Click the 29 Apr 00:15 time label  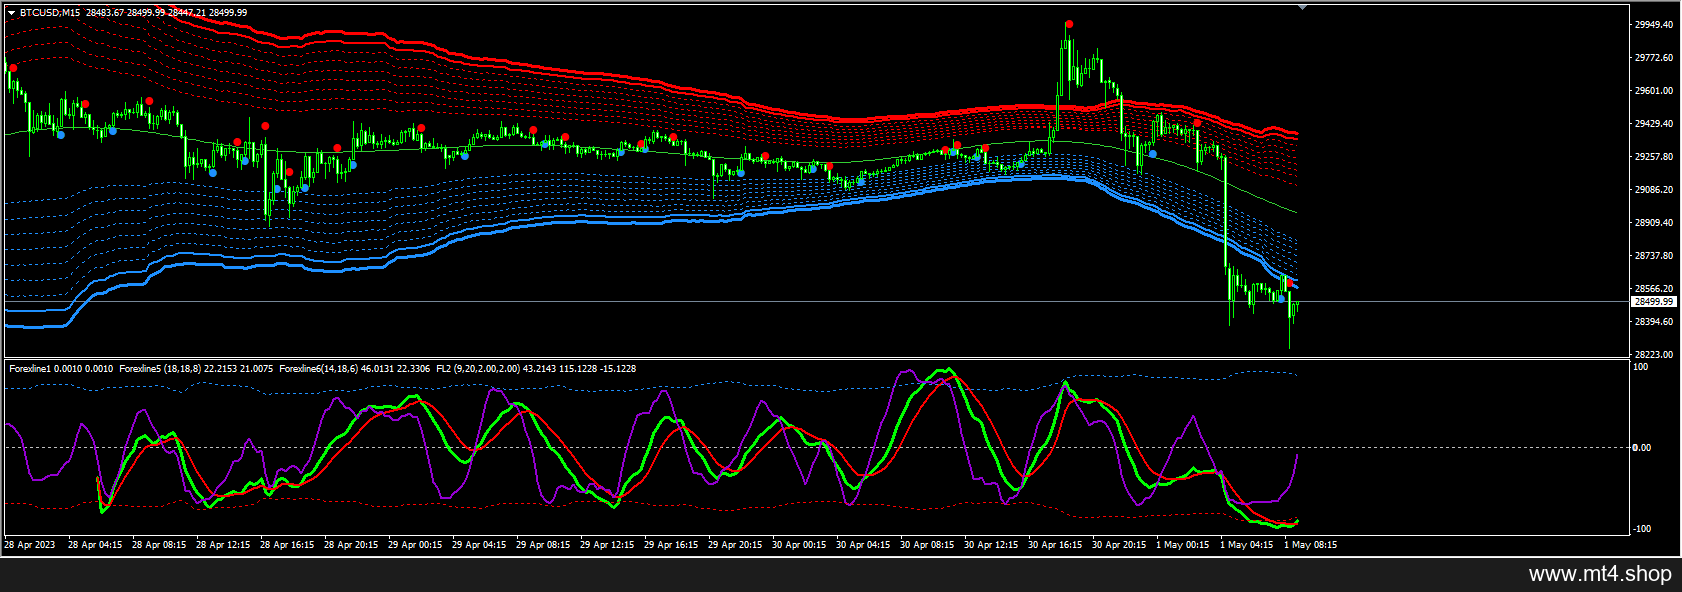(x=415, y=545)
